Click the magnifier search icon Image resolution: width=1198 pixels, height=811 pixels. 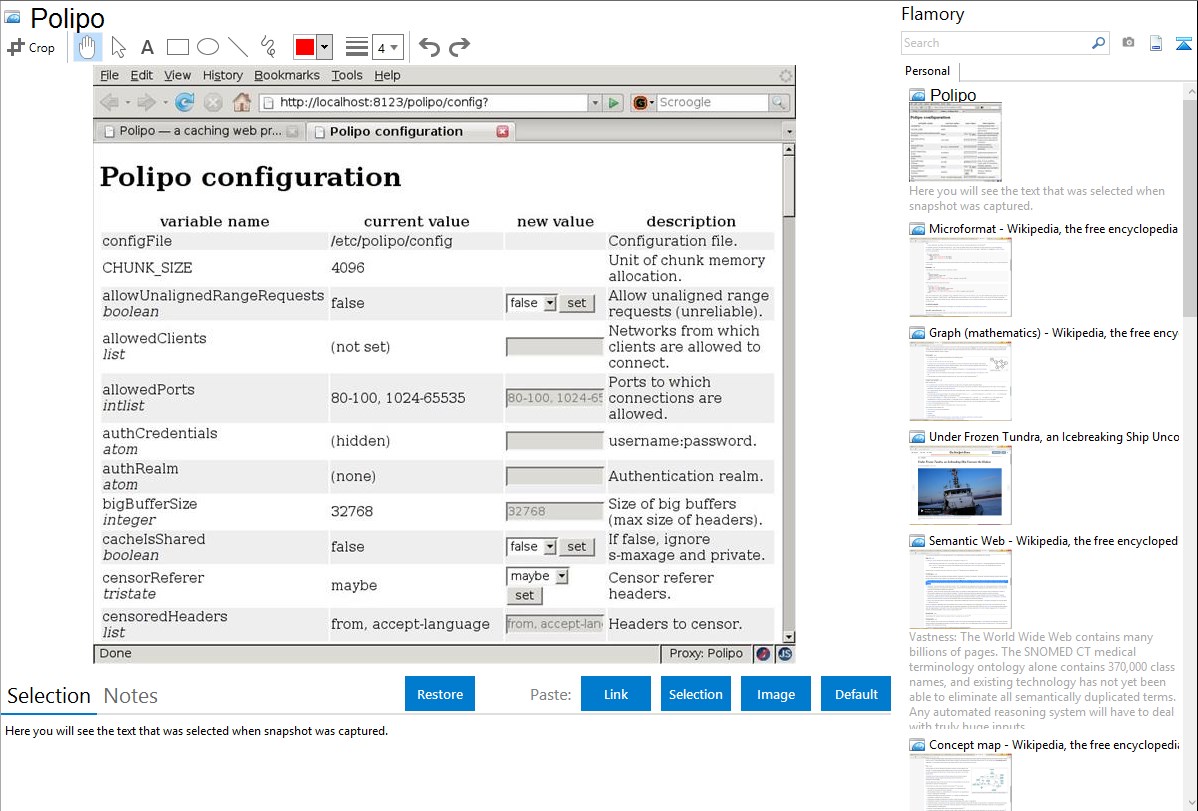[x=1098, y=43]
